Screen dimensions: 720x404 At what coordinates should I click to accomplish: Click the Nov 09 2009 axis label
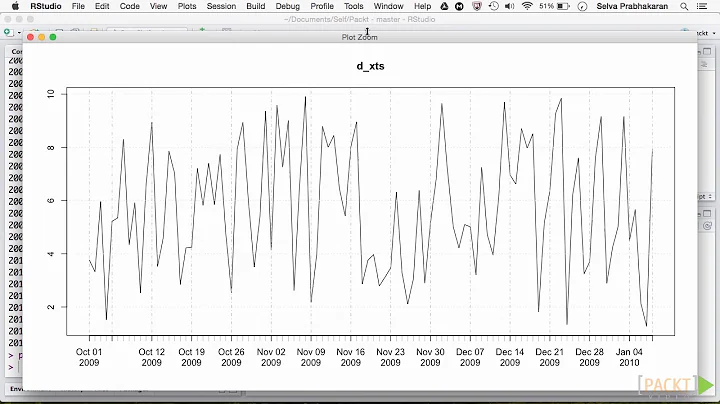(x=311, y=357)
